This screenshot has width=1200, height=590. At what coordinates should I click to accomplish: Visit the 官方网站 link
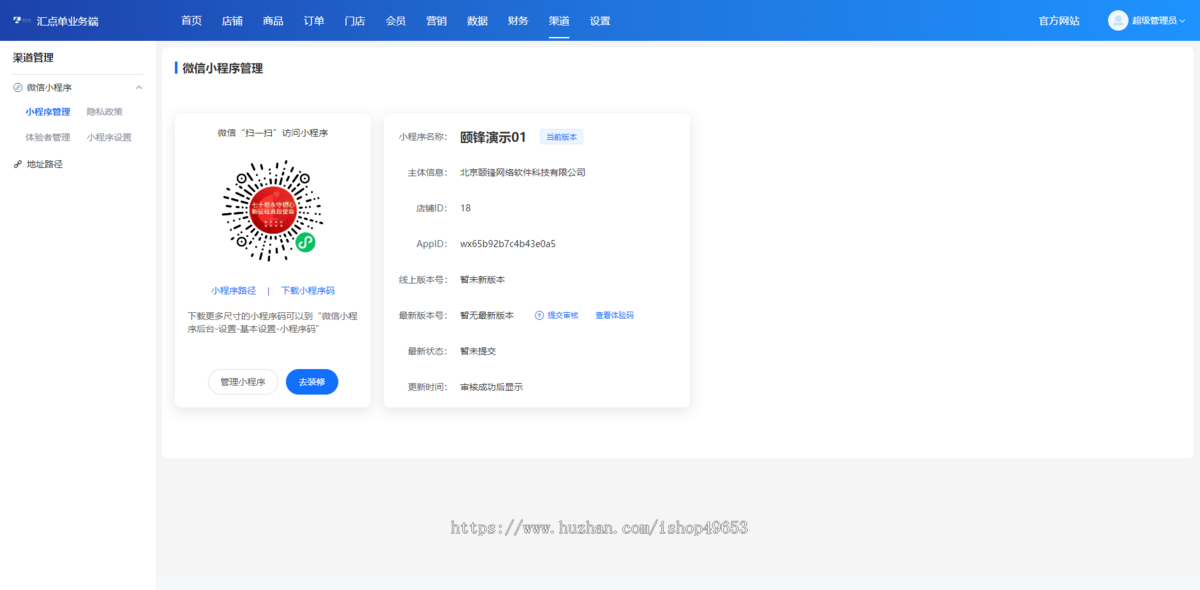[1059, 20]
